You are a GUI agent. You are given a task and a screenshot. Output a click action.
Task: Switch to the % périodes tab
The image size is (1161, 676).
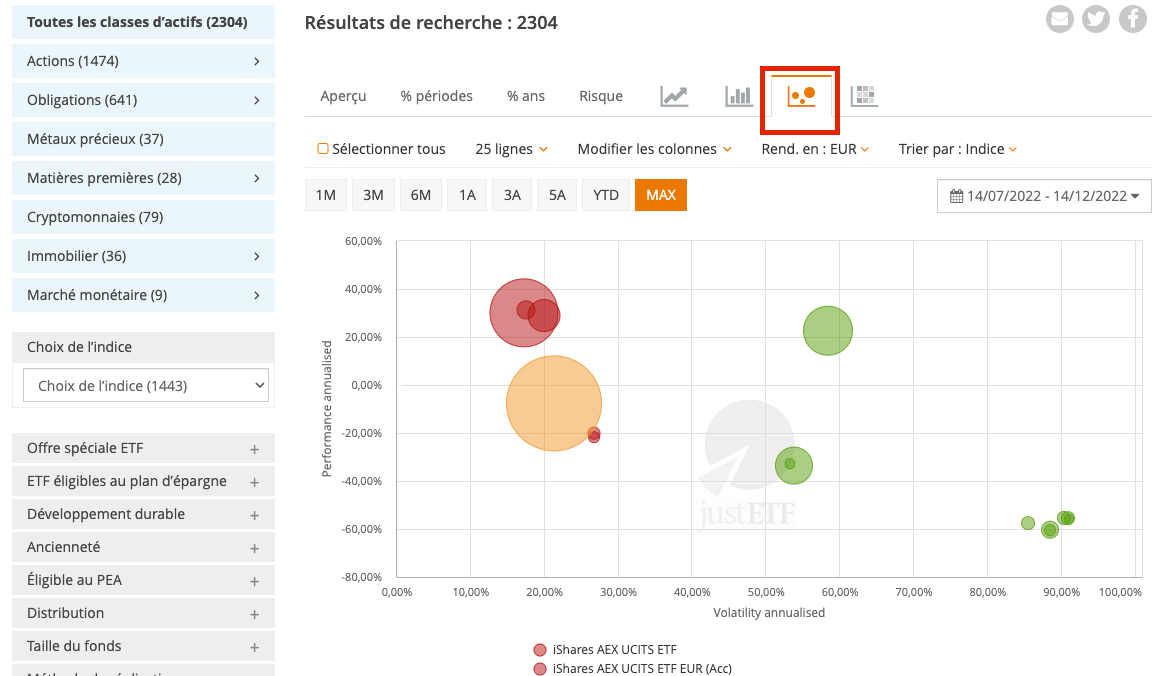point(435,96)
